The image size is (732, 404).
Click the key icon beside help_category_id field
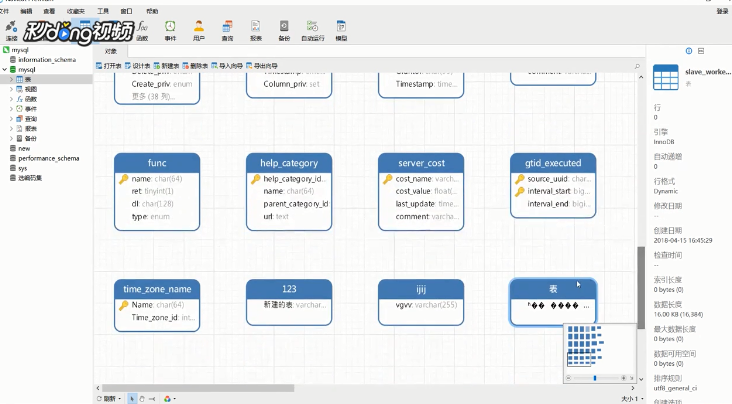(255, 179)
